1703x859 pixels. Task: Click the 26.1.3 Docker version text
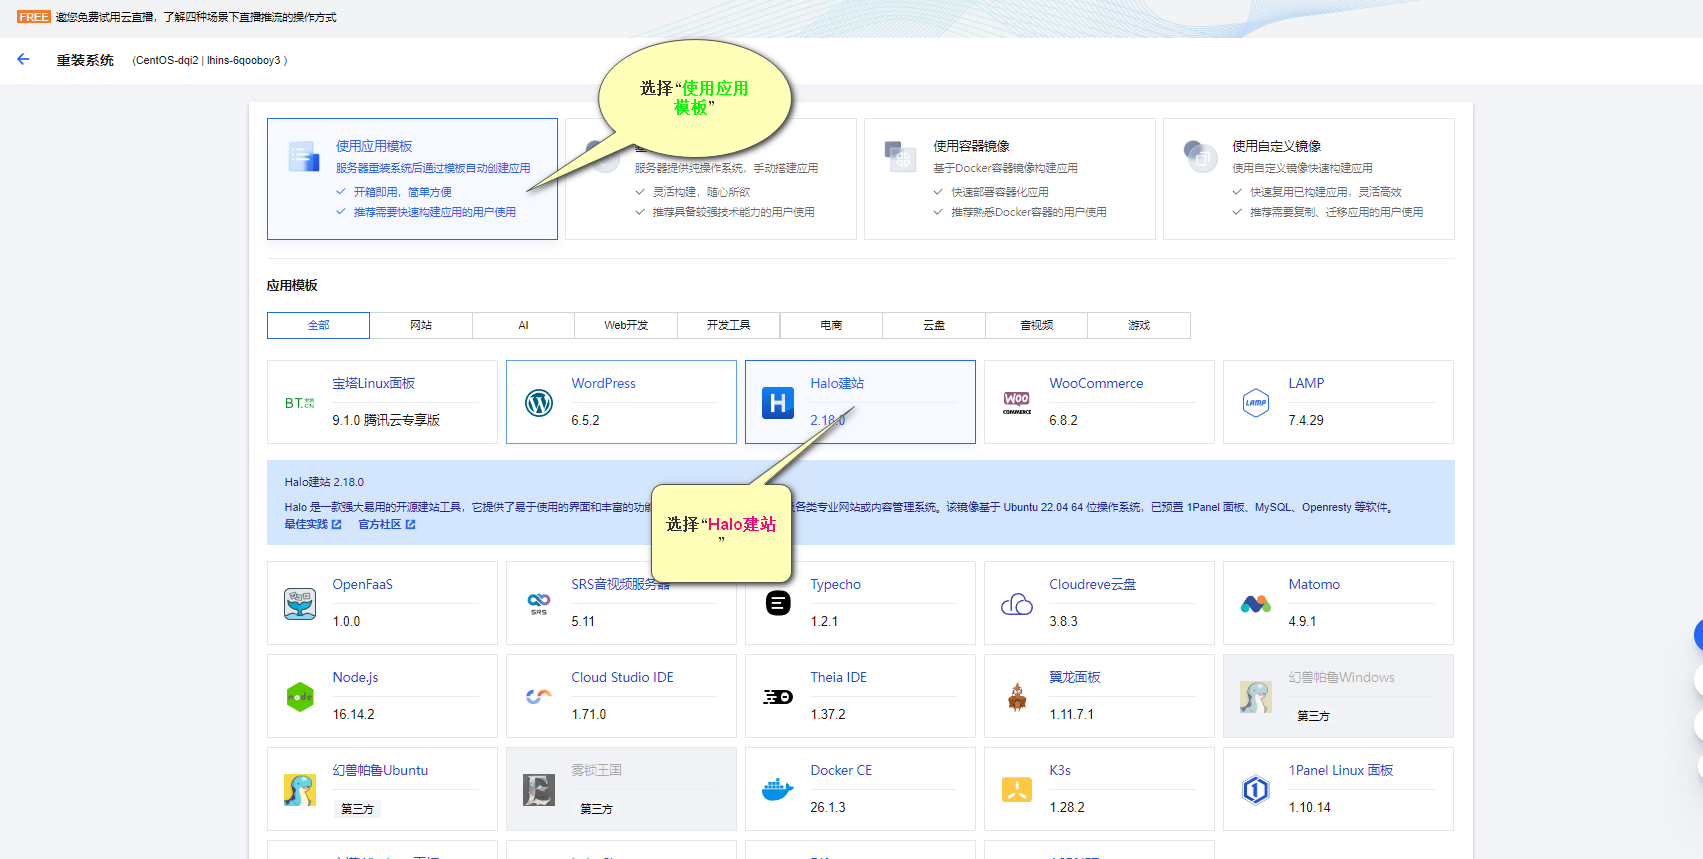click(827, 807)
